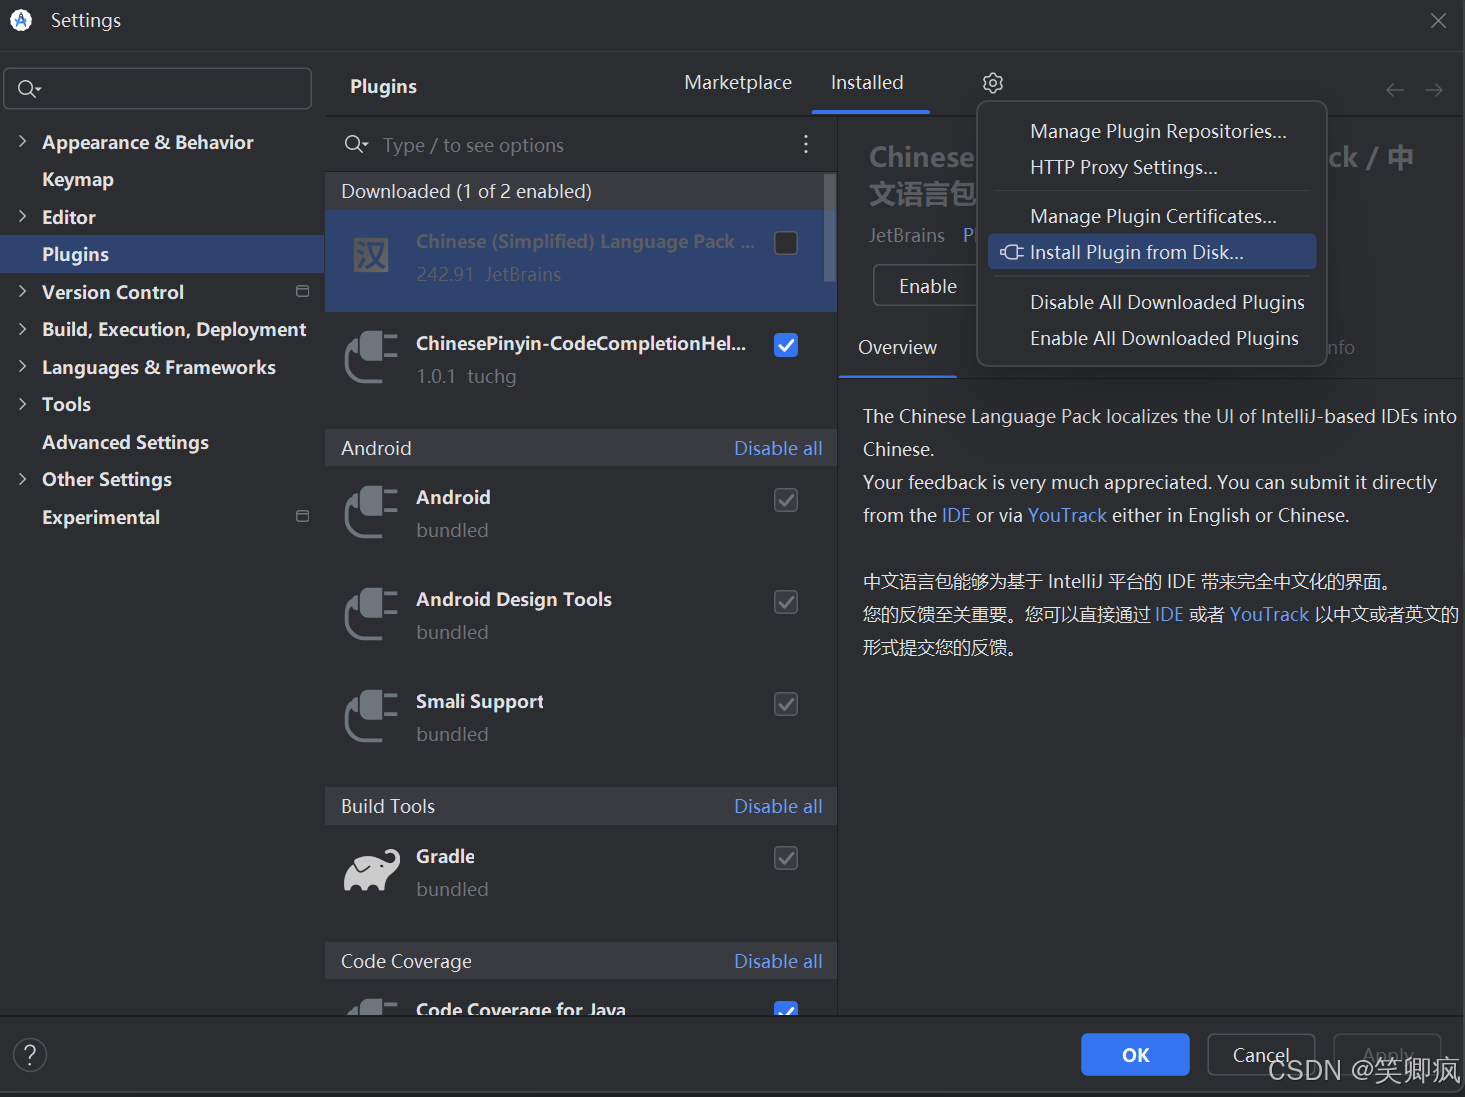Image resolution: width=1465 pixels, height=1097 pixels.
Task: Click Android Design Tools plug icon
Action: pyautogui.click(x=371, y=614)
